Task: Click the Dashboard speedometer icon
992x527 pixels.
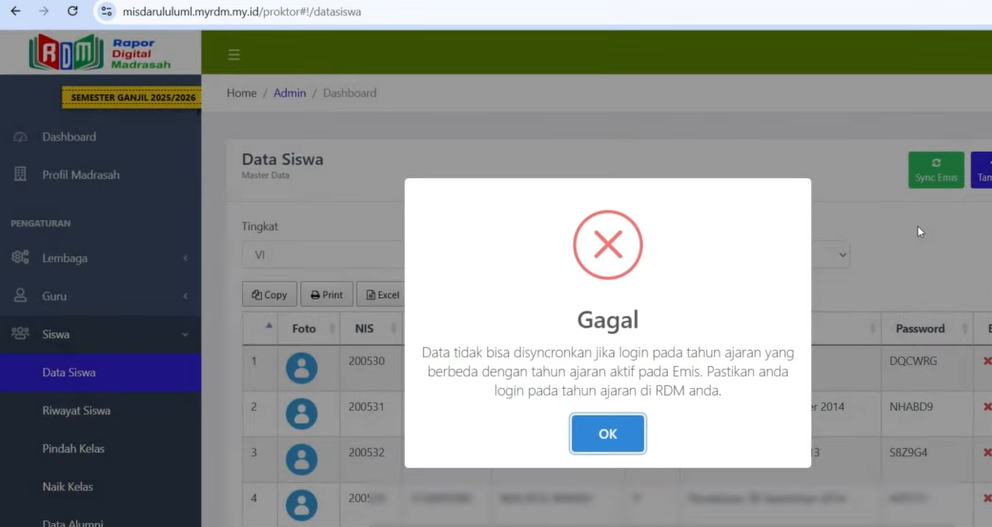Action: [20, 137]
